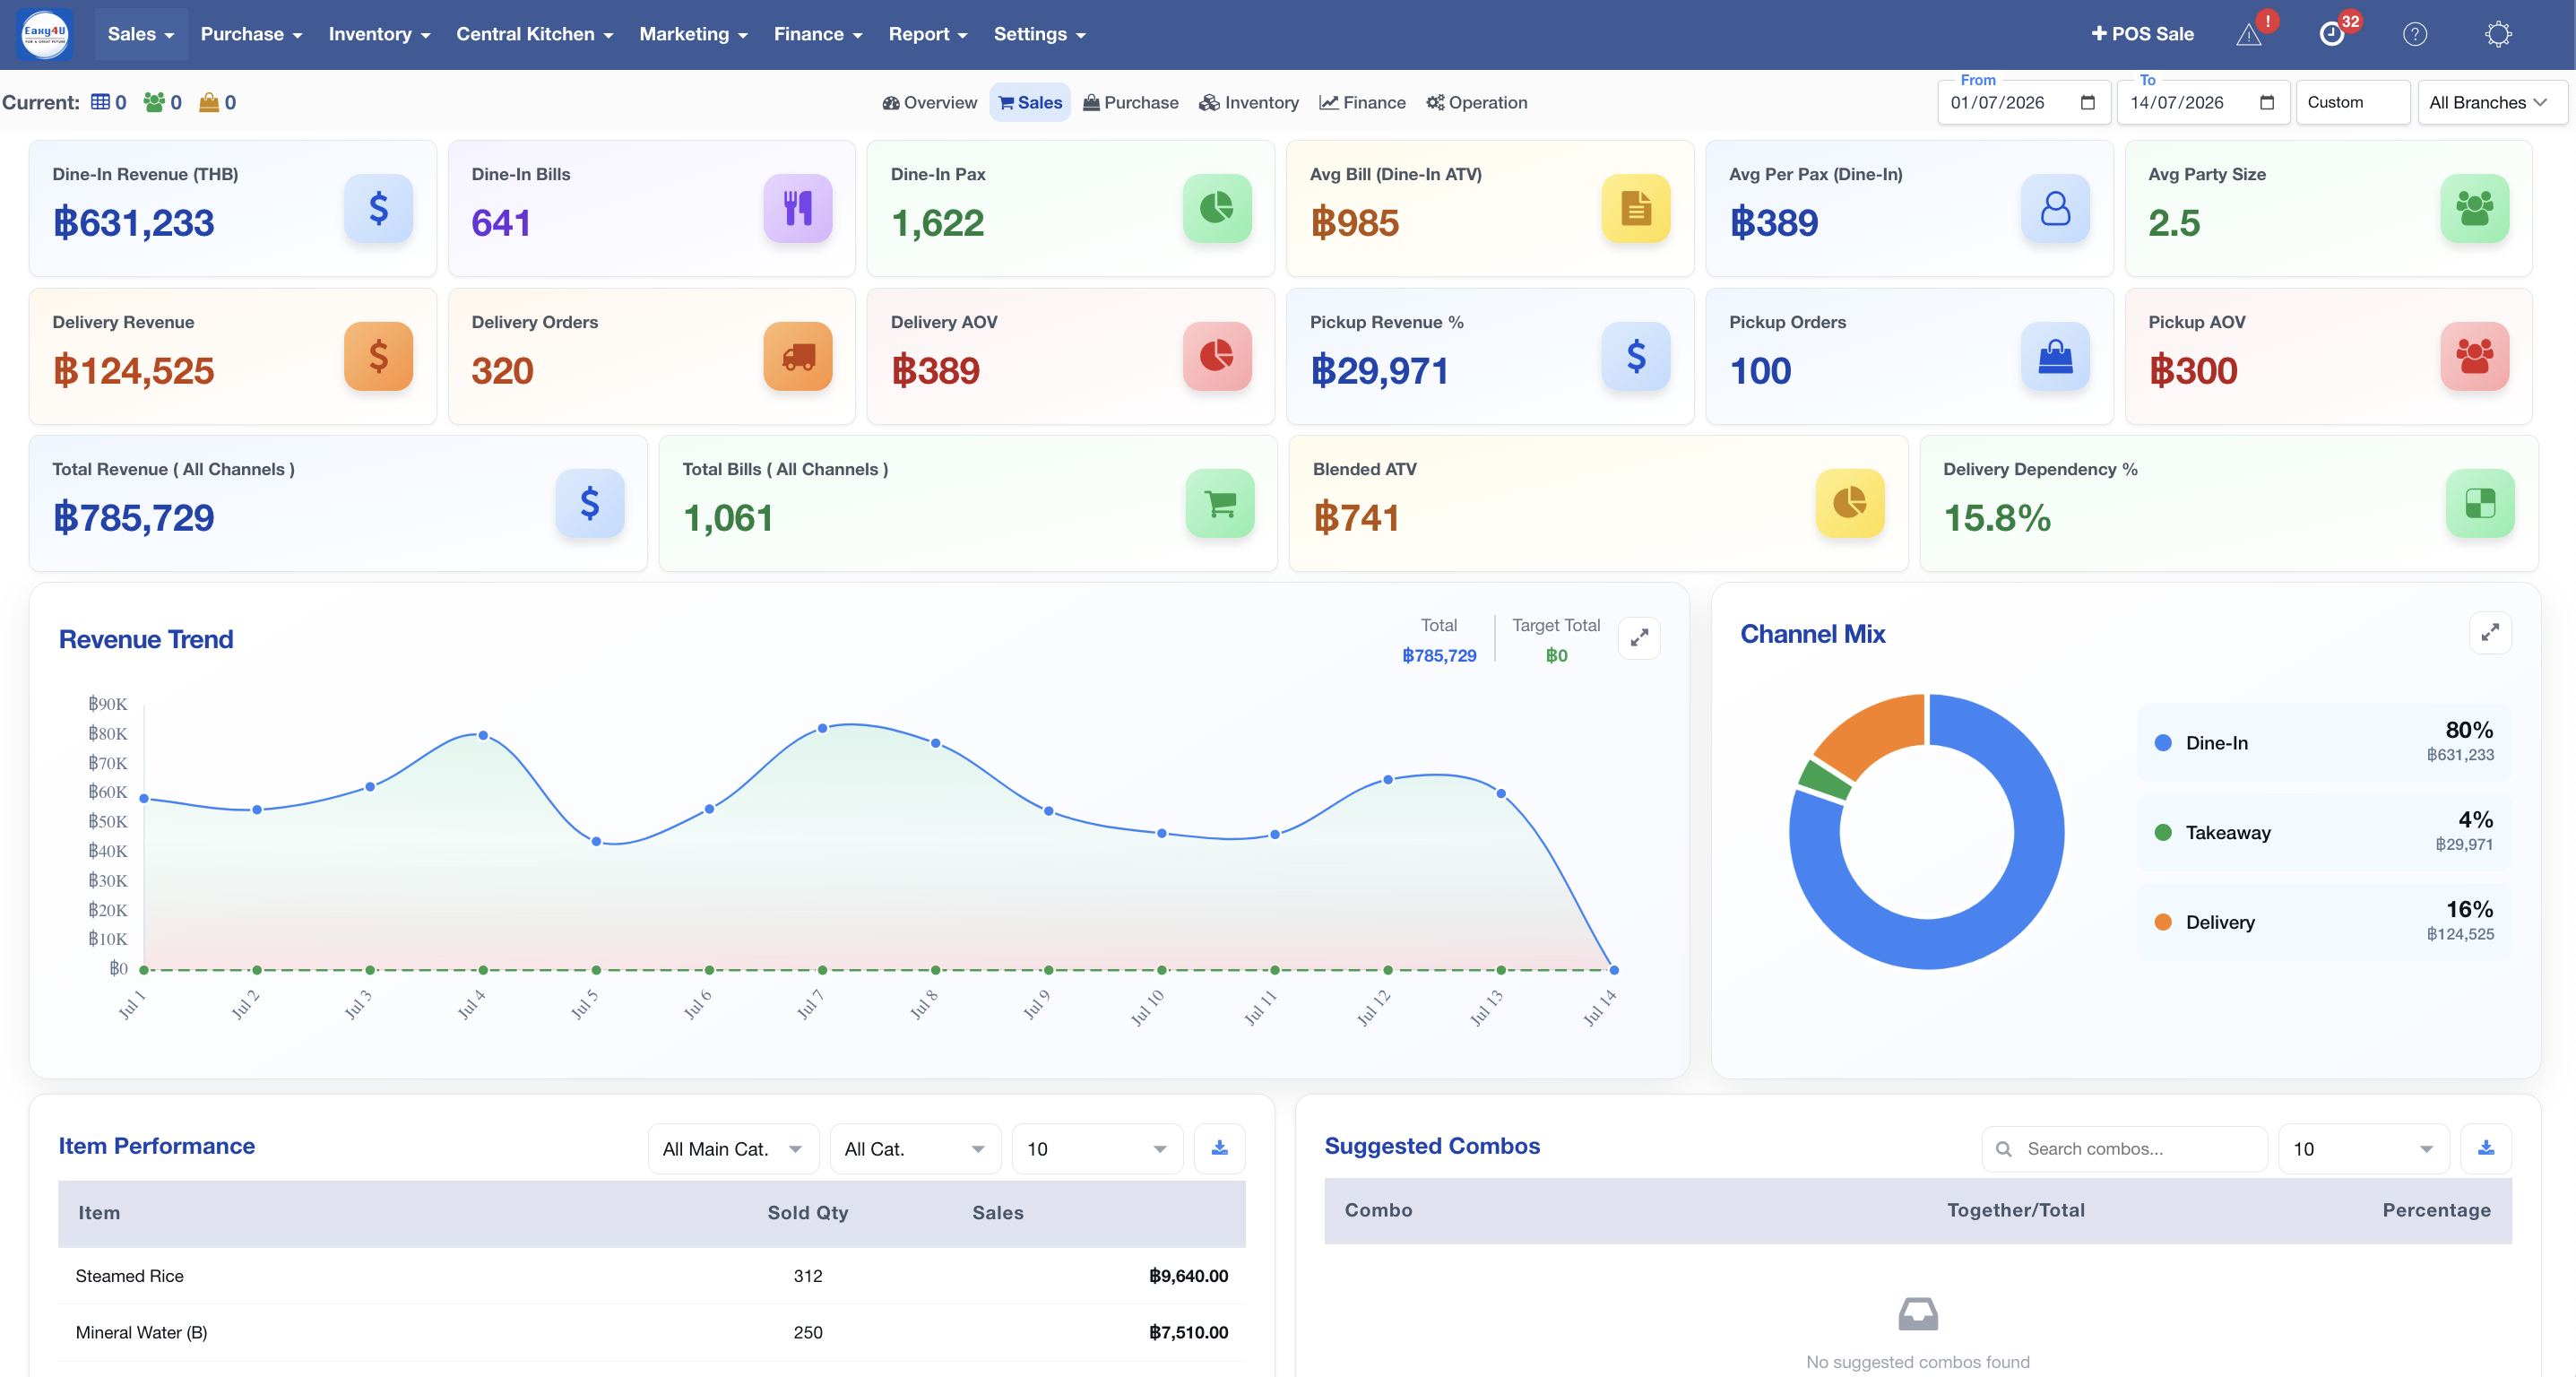Expand the Channel Mix chart fullscreen
2576x1377 pixels.
2490,632
